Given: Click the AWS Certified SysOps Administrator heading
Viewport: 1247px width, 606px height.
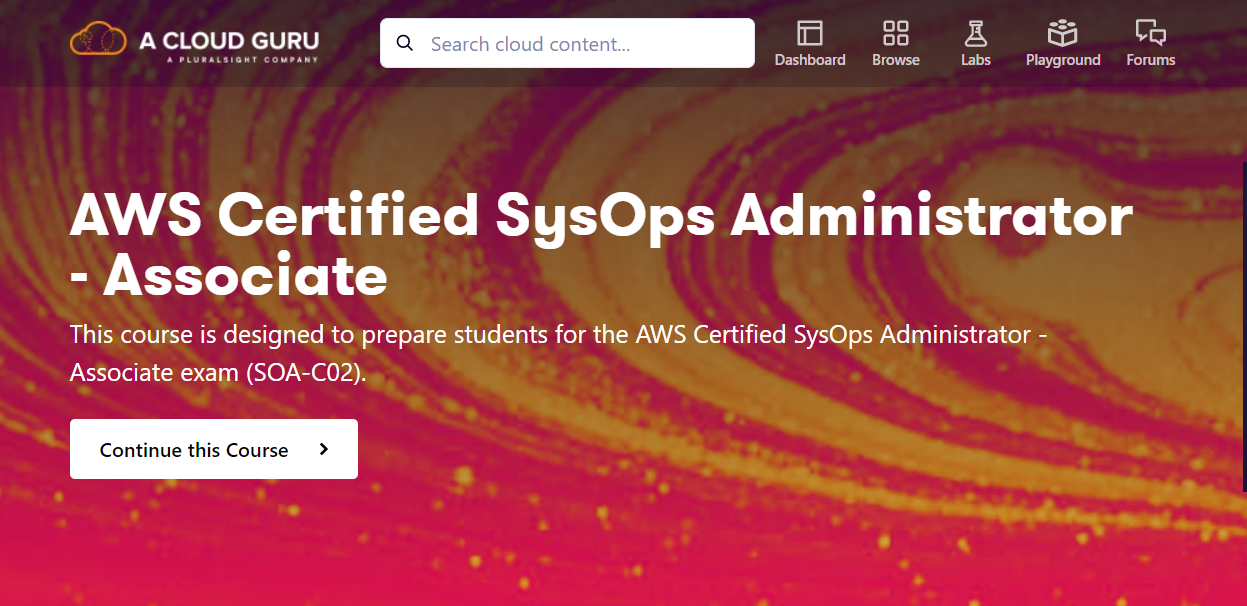Looking at the screenshot, I should click(601, 245).
